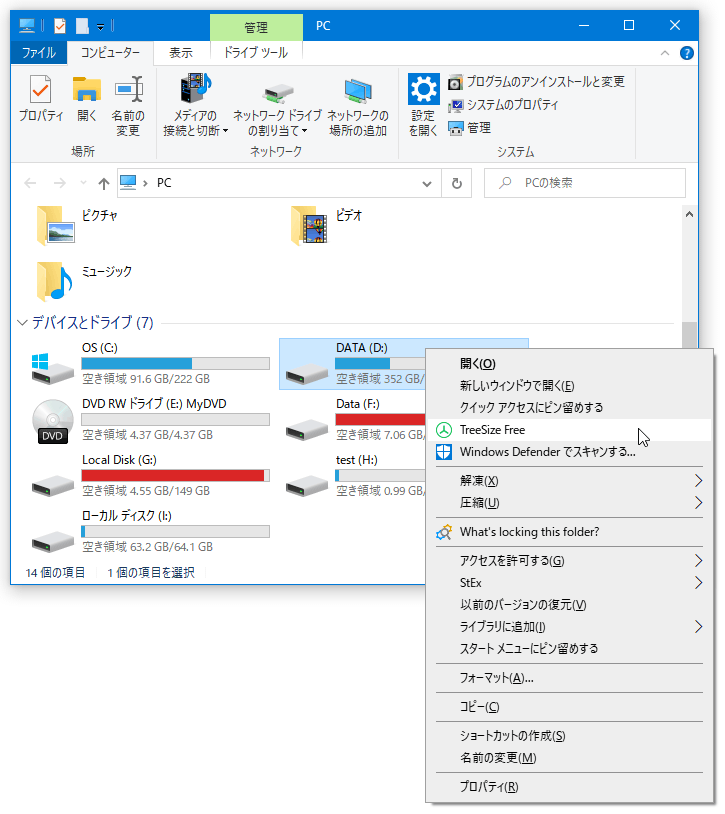Click the Properties (プロパティ) ribbon icon
The width and height of the screenshot is (725, 814).
click(x=40, y=91)
